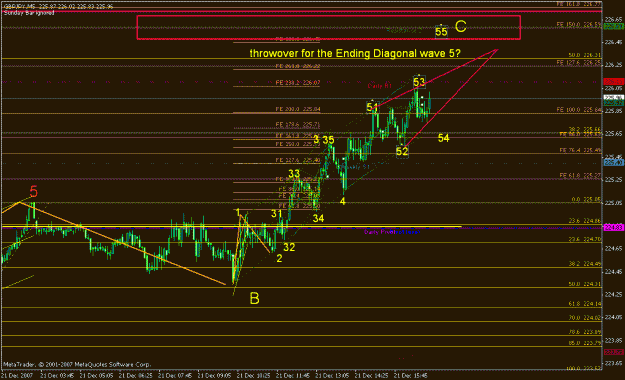625x380 pixels.
Task: Click the '50.0 226.31' retracement label
Action: coord(585,55)
